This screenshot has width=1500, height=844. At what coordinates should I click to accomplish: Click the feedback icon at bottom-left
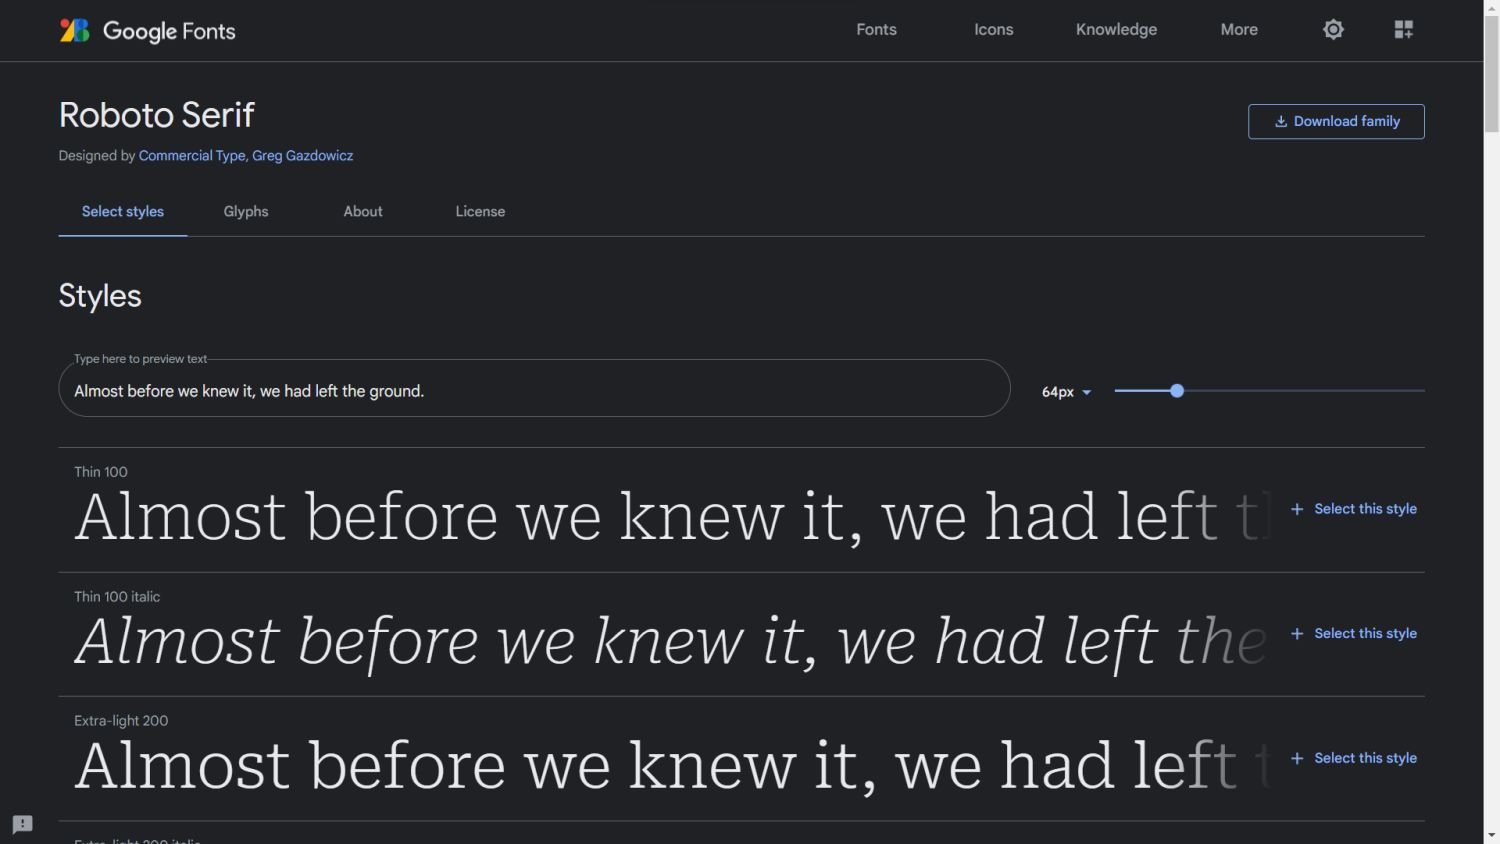[22, 824]
